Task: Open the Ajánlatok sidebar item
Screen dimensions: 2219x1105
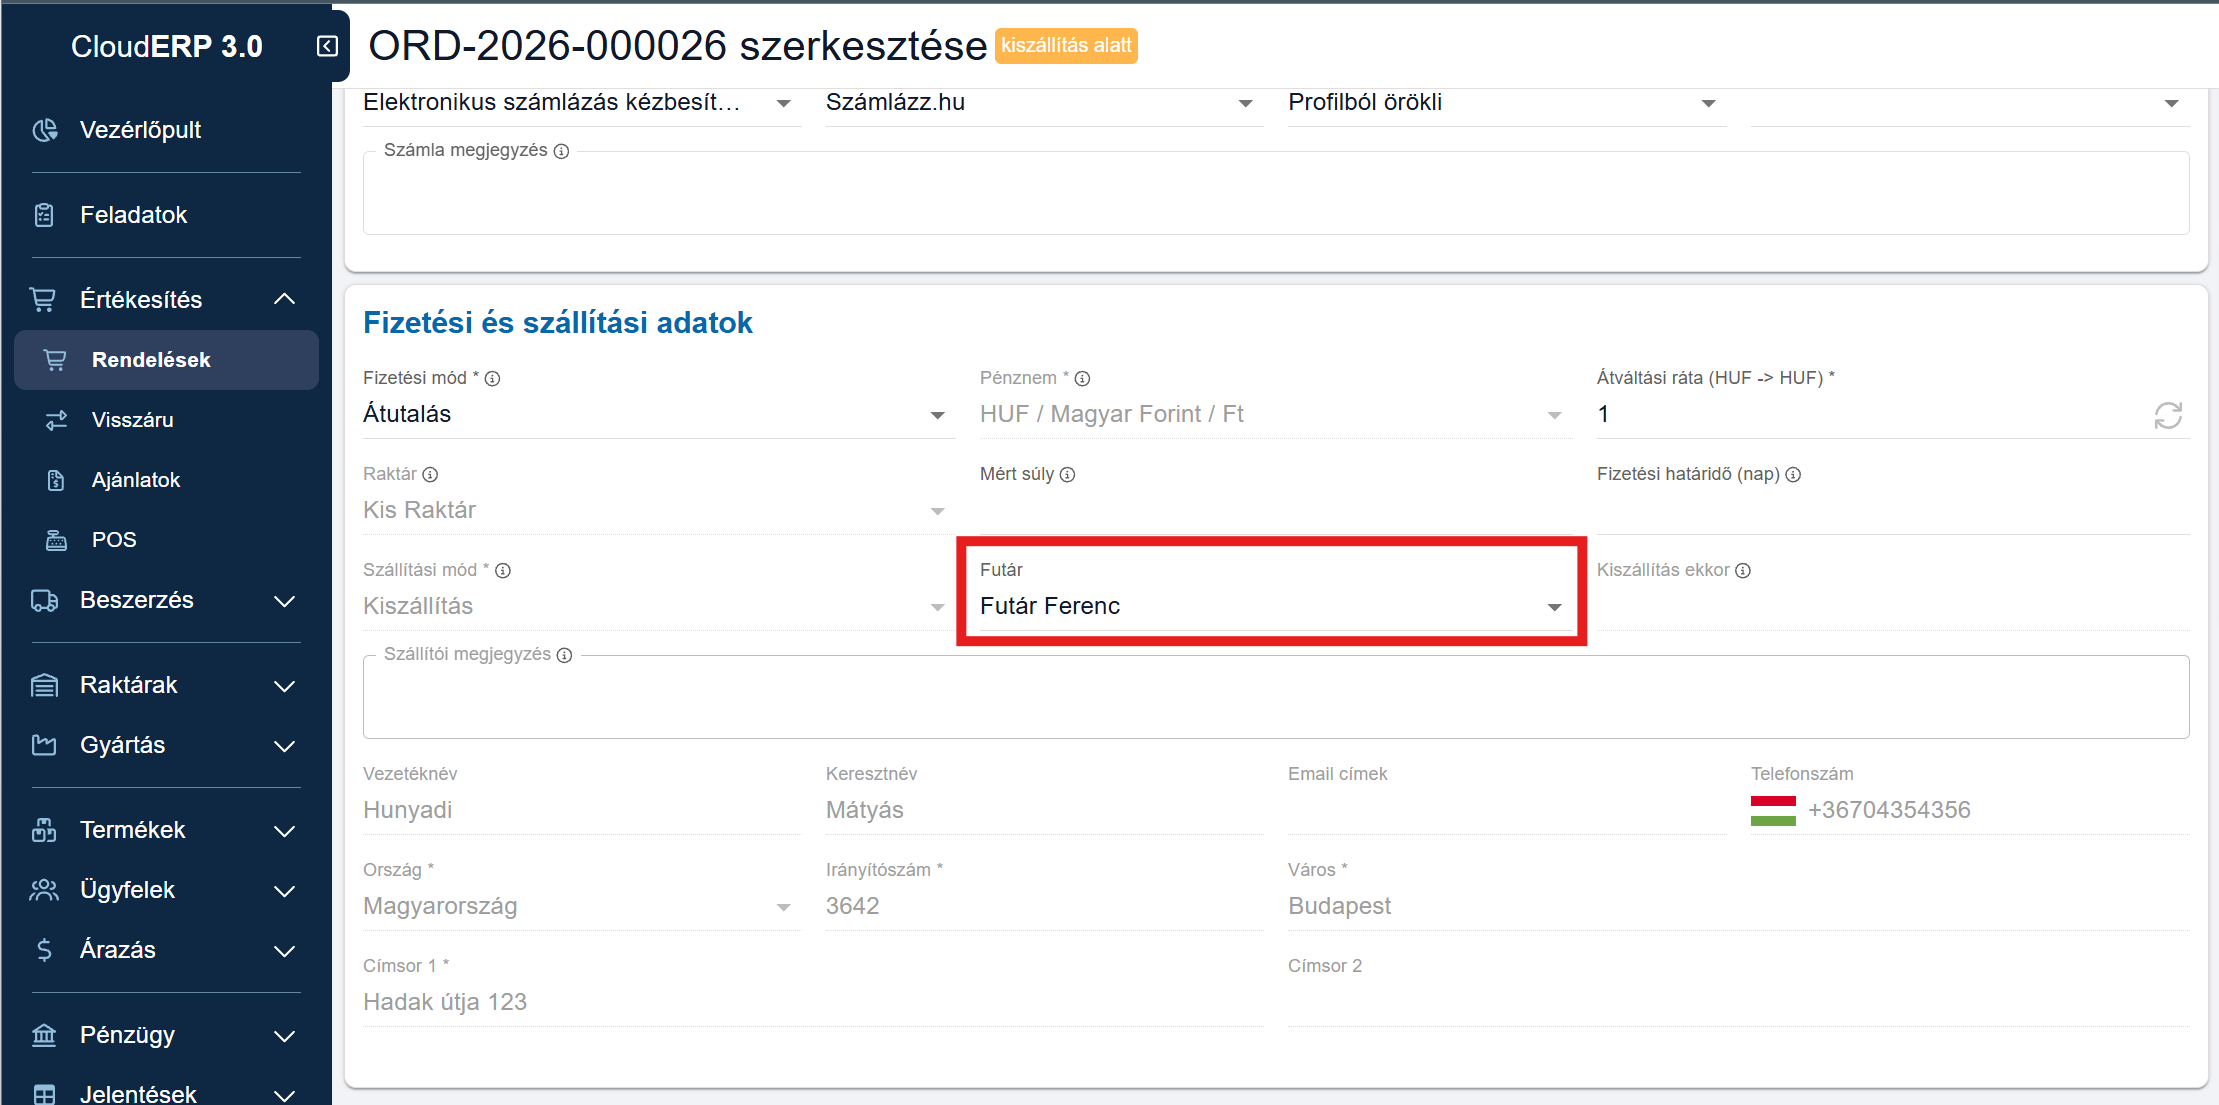Action: click(135, 480)
